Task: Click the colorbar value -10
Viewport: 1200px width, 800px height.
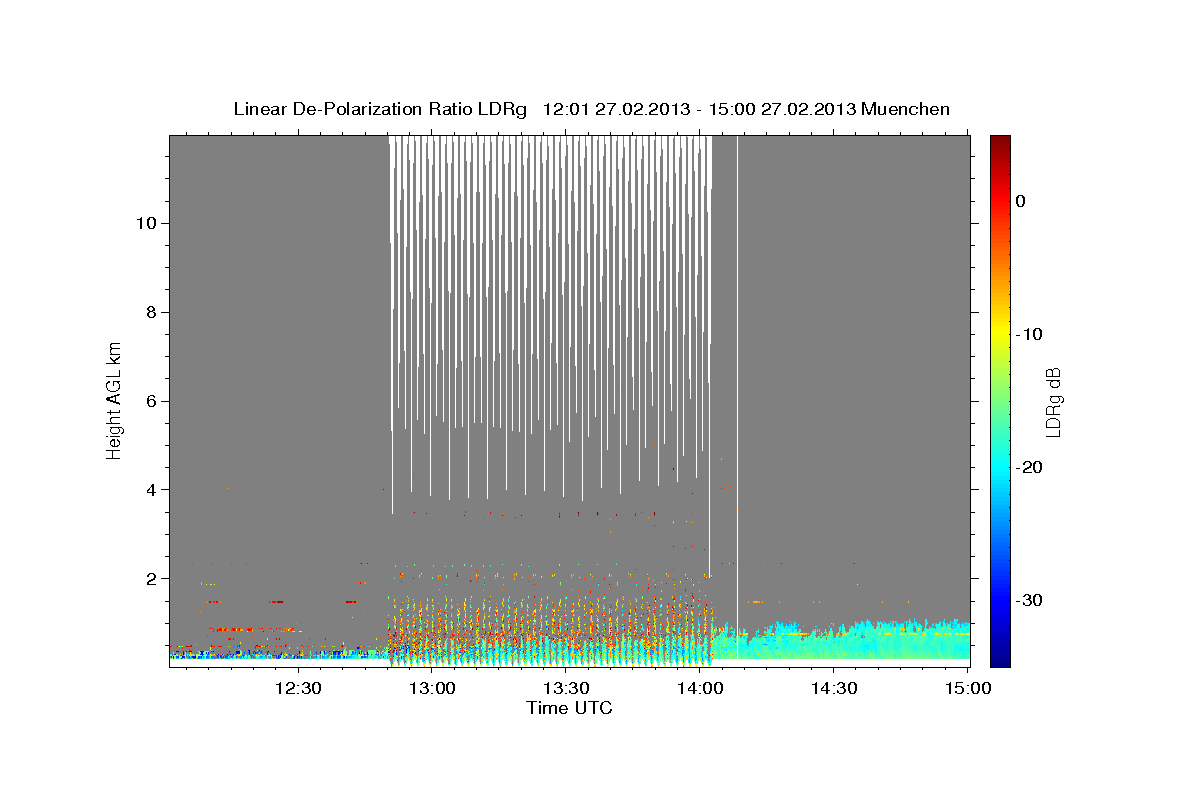Action: tap(1030, 334)
